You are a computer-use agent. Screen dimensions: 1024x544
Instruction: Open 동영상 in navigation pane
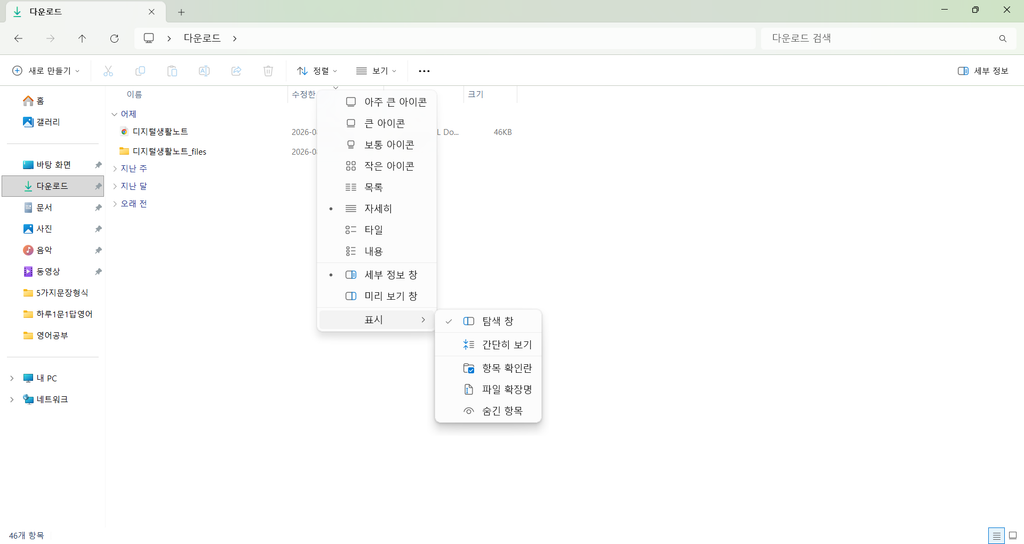click(48, 271)
